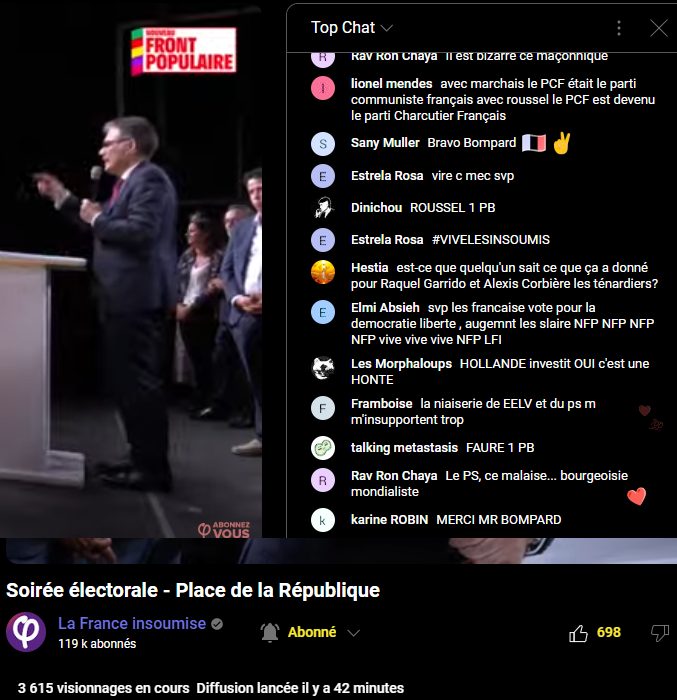Click Hestia's orange avatar in chat

point(323,272)
